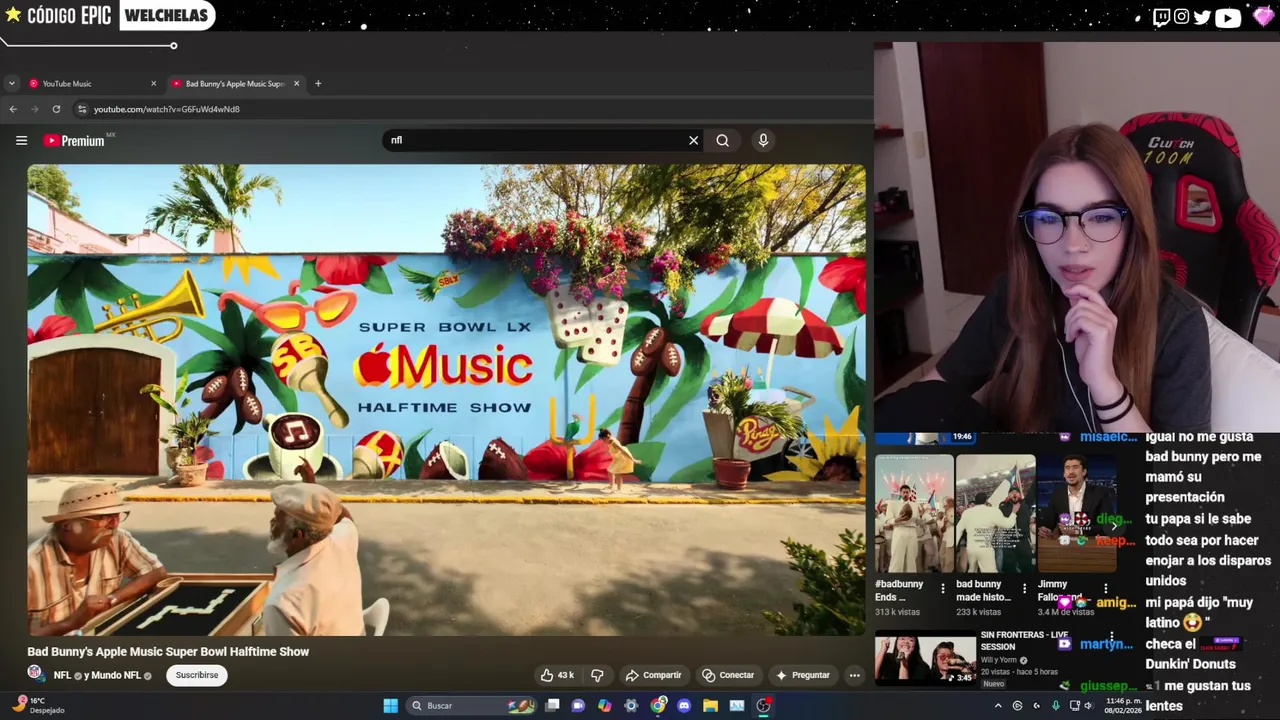Show hidden system tray icons
This screenshot has width=1280, height=720.
[x=997, y=706]
